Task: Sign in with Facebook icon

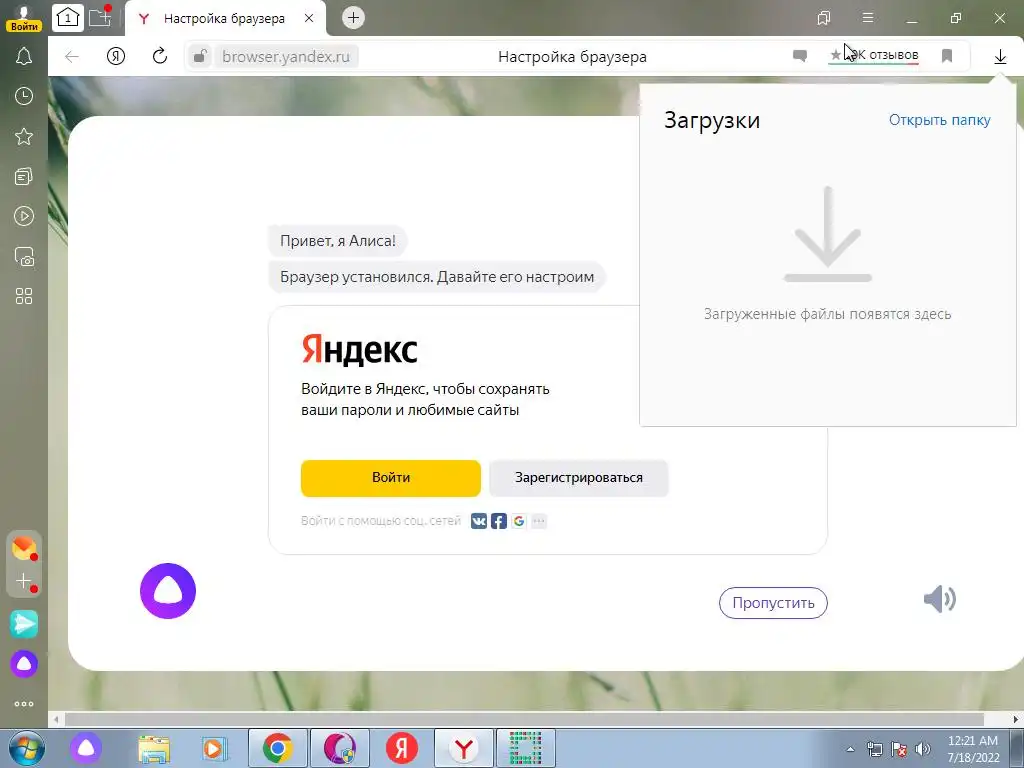Action: [x=499, y=521]
